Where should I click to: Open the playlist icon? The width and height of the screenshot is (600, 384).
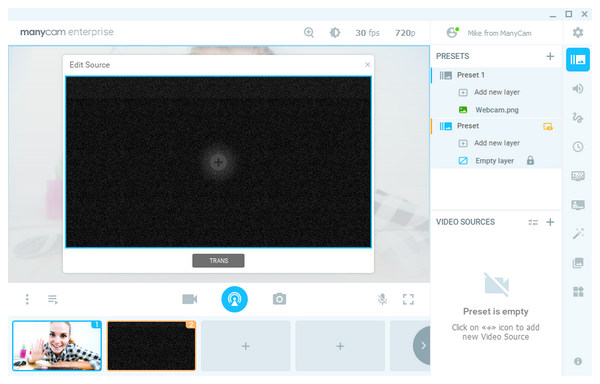tap(53, 299)
